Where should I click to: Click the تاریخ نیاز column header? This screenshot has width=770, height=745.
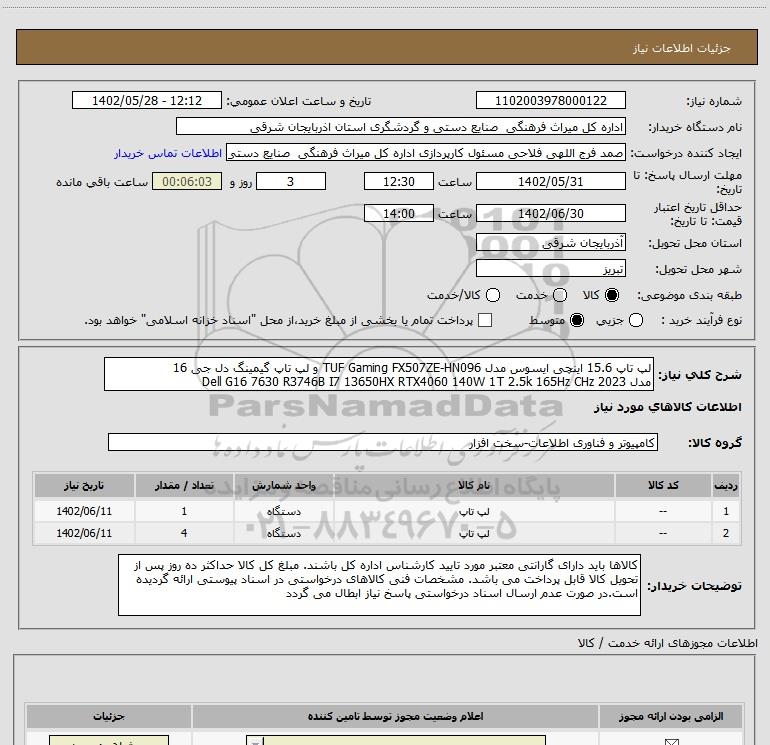pyautogui.click(x=84, y=485)
